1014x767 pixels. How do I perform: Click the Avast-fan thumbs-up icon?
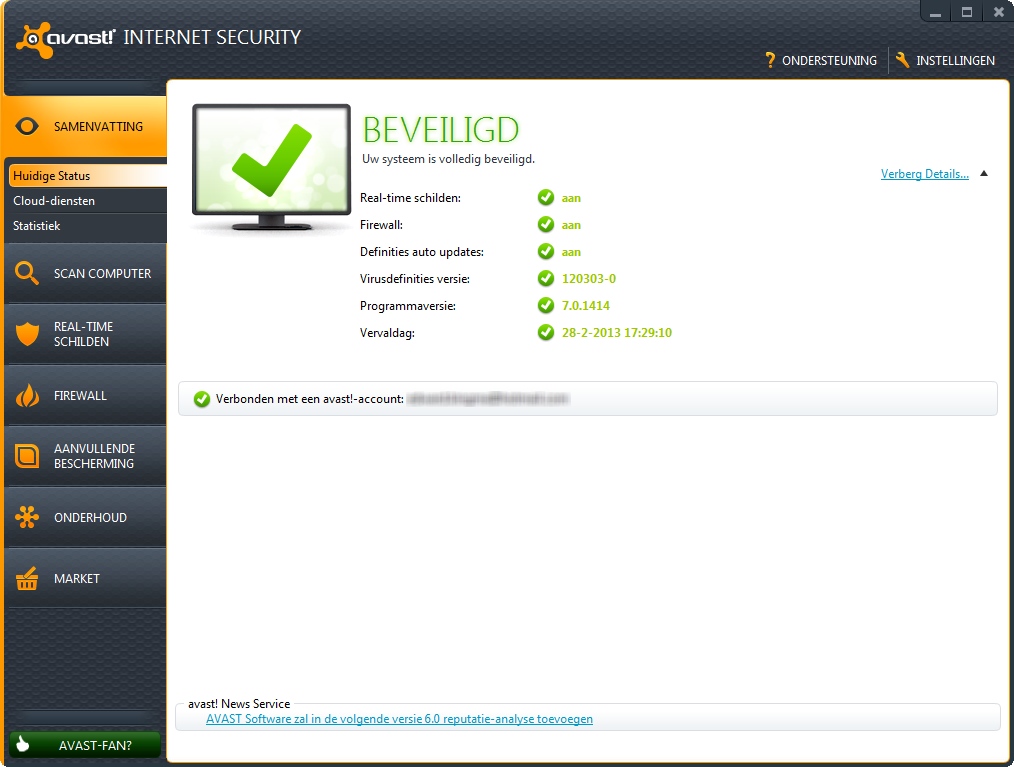coord(23,744)
